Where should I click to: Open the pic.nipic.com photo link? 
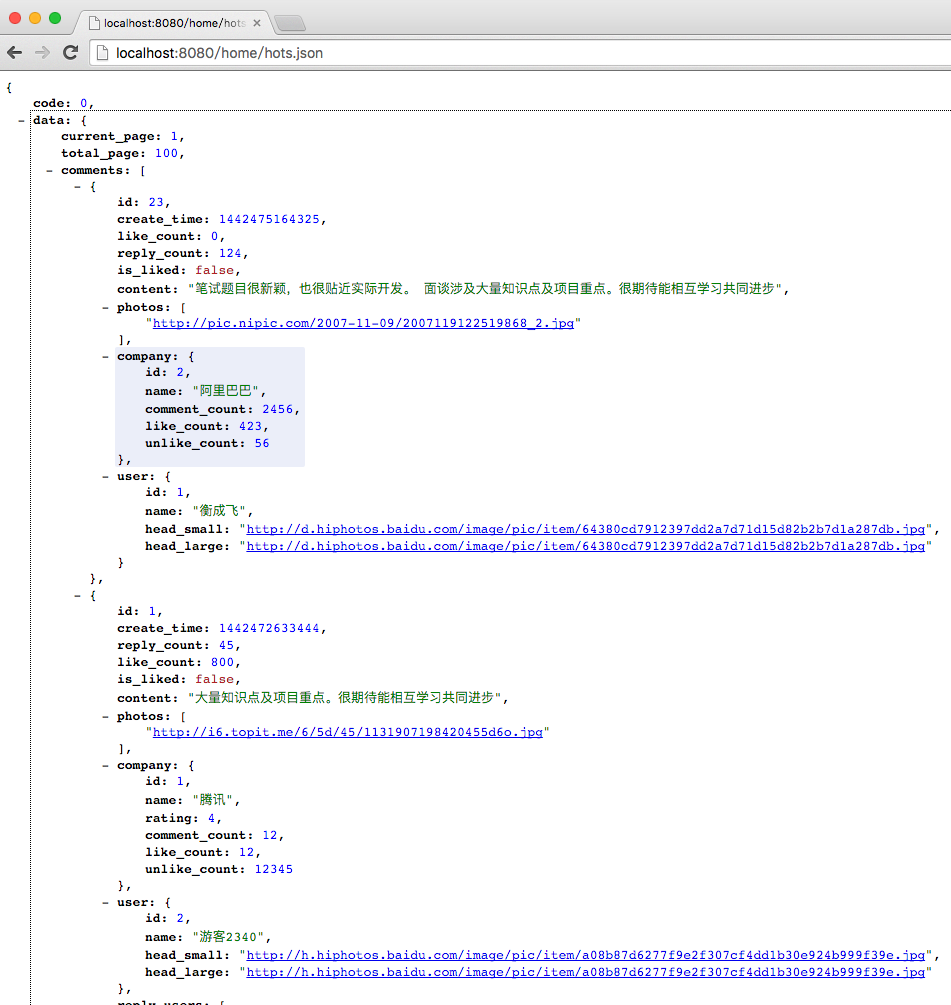(x=363, y=323)
